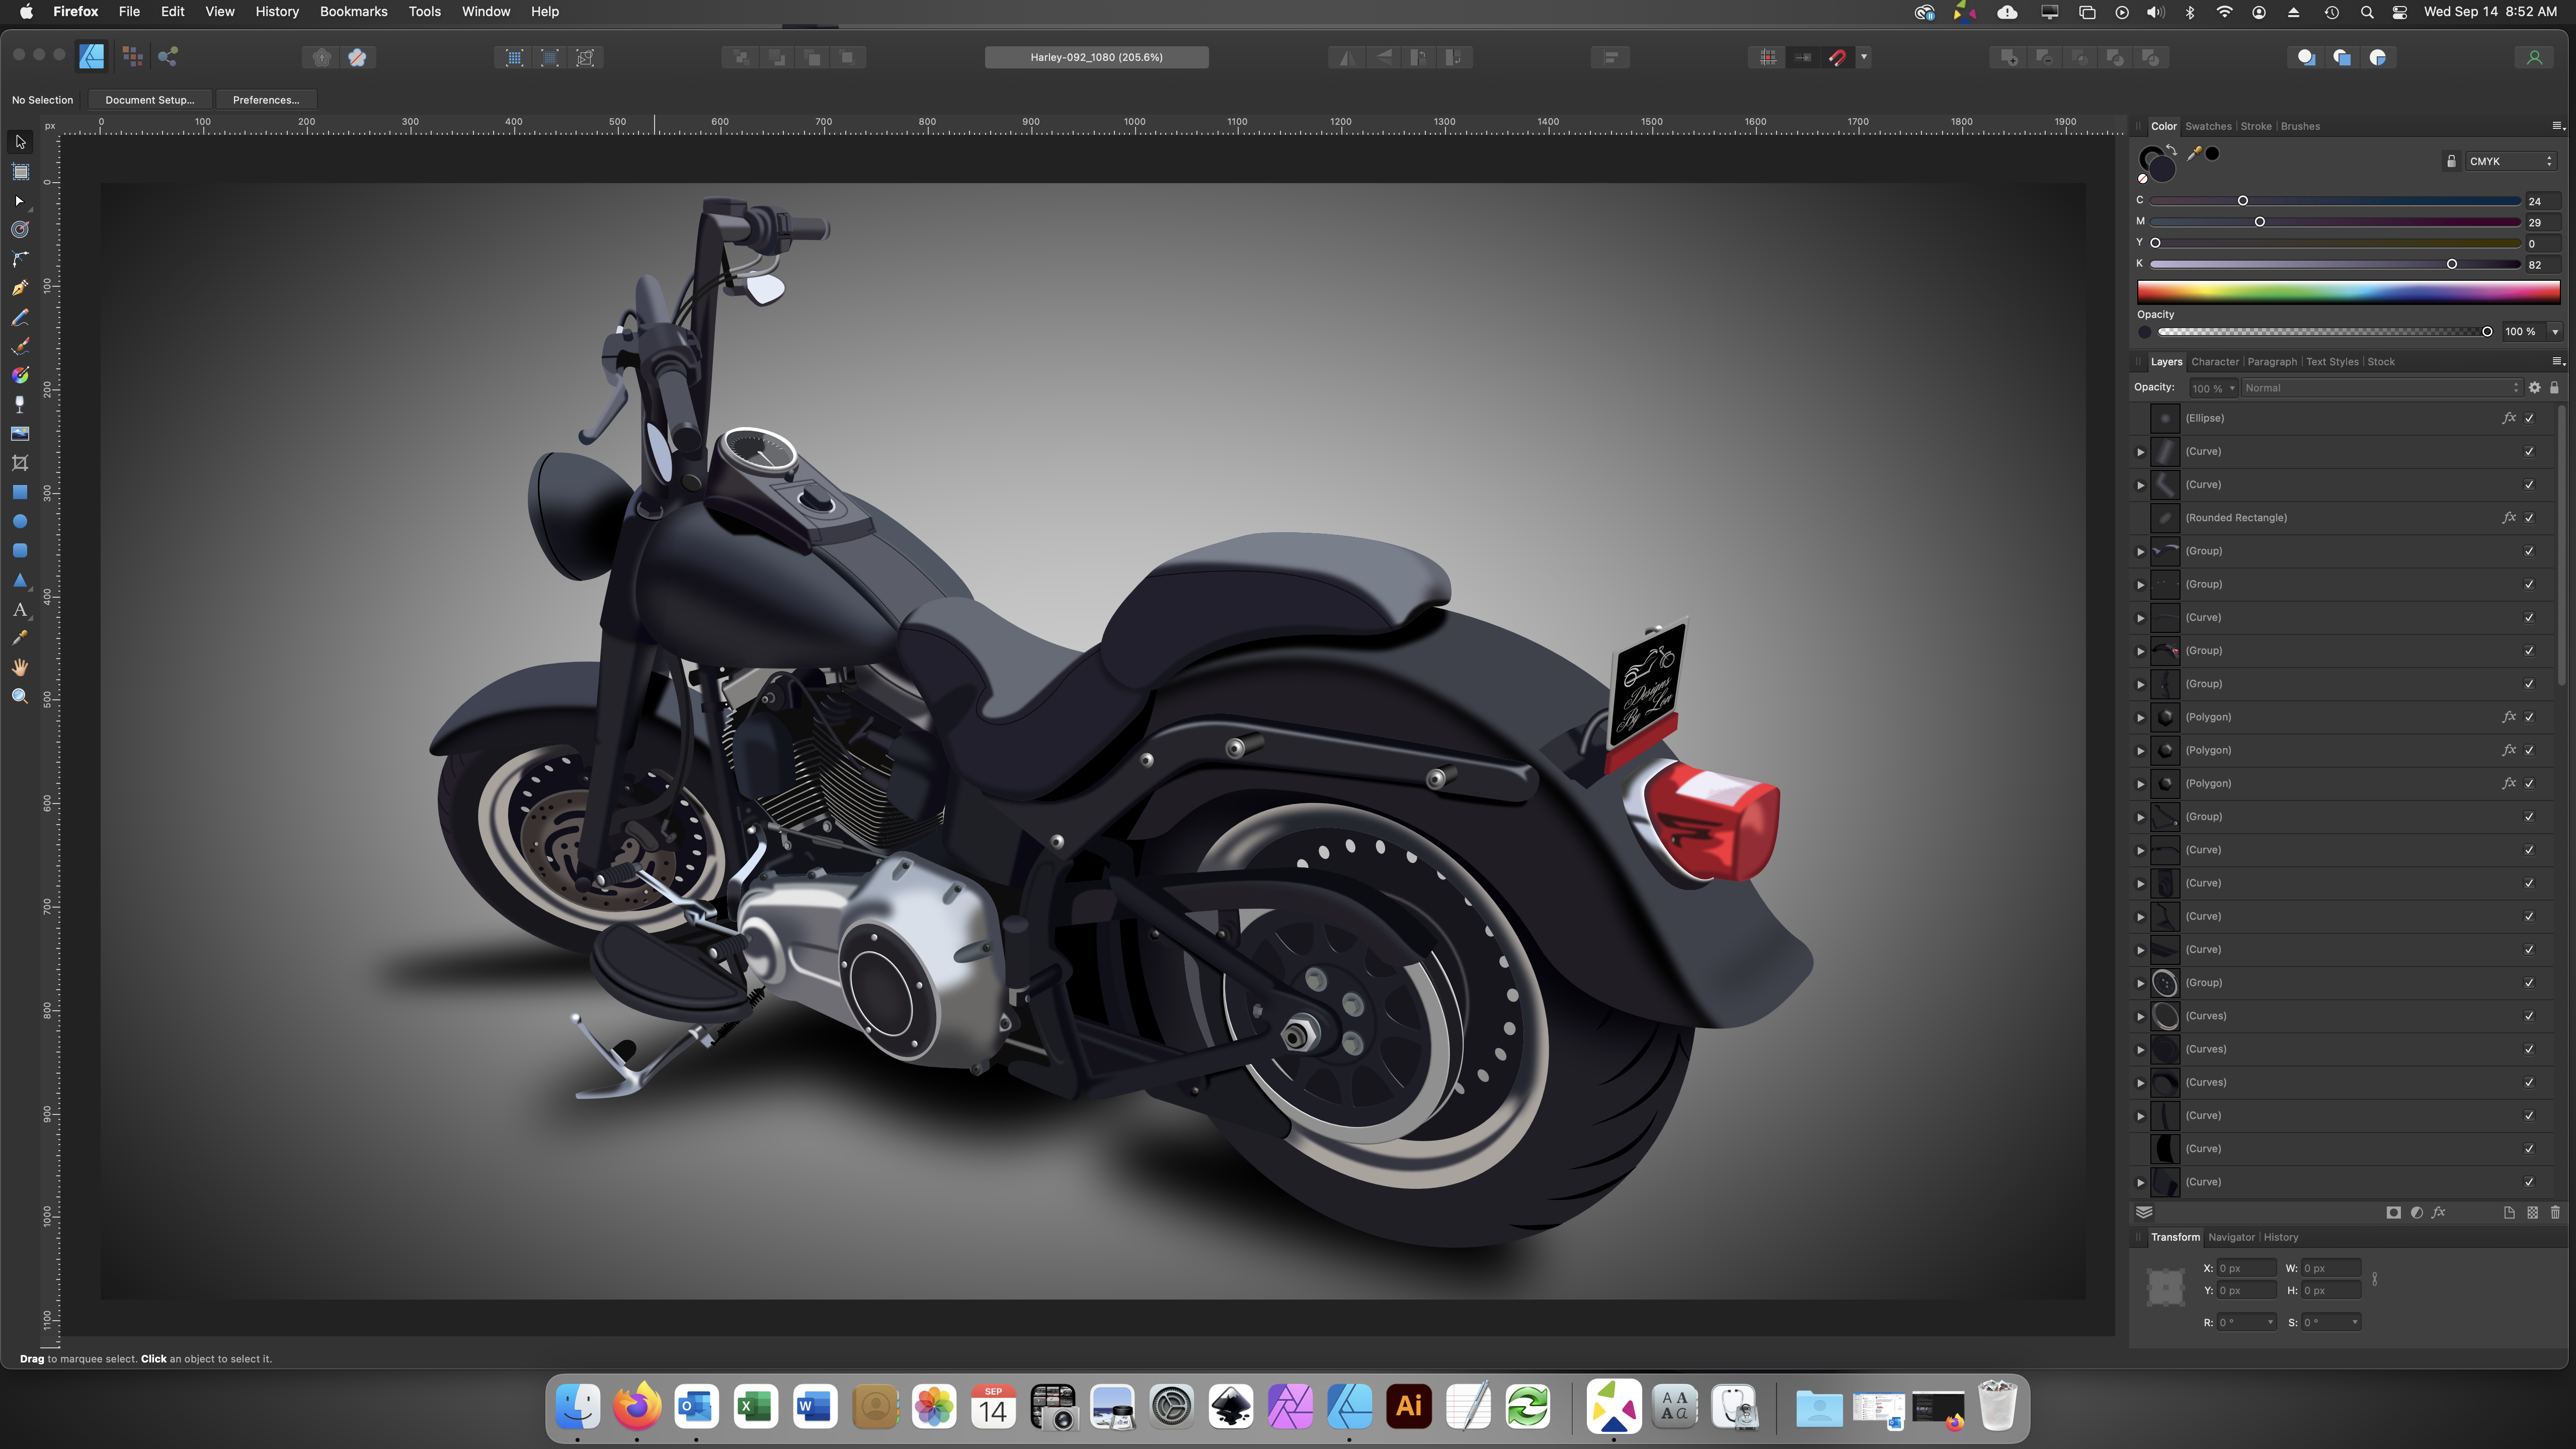This screenshot has width=2576, height=1449.
Task: Switch to the Navigator tab
Action: pos(2231,1237)
